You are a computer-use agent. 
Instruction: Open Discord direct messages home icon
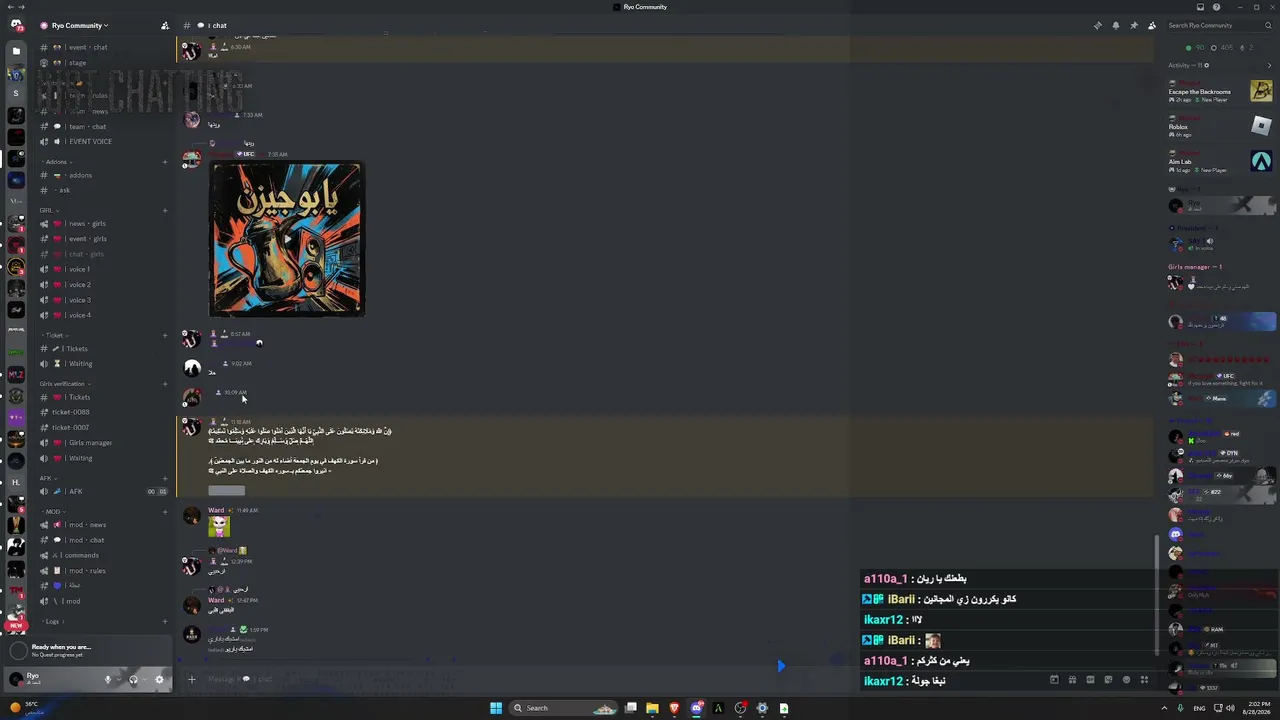point(16,25)
